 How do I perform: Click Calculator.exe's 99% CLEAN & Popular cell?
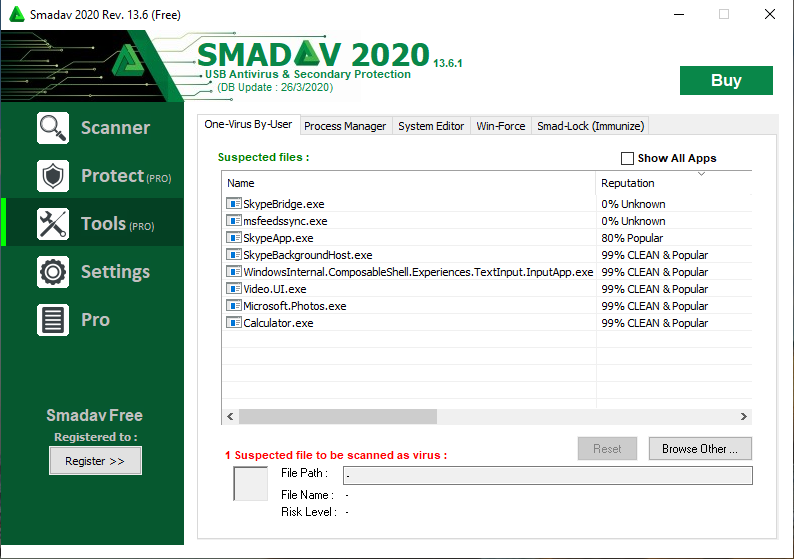654,323
